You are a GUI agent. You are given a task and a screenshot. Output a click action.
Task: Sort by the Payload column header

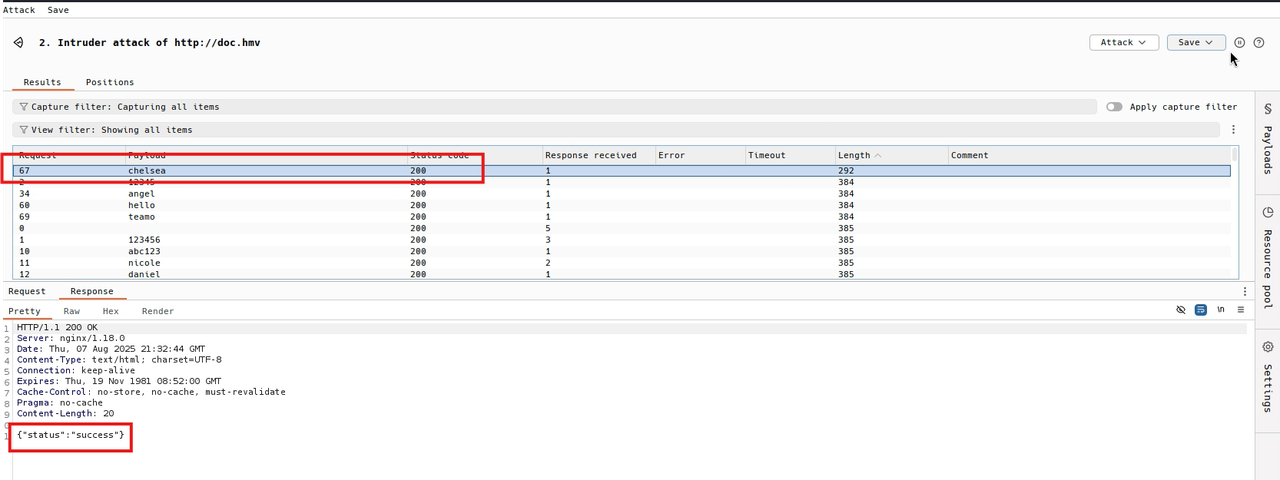coord(266,155)
